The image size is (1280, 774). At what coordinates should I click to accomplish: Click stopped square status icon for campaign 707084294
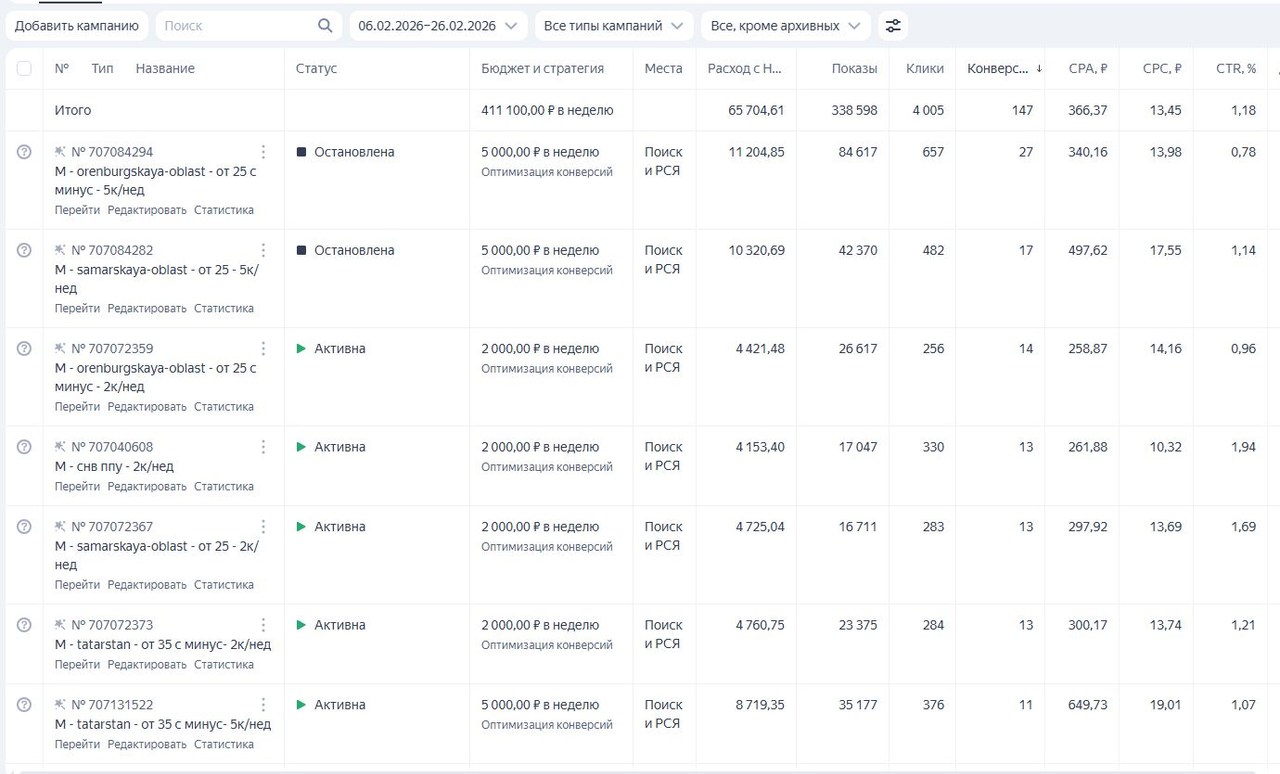pyautogui.click(x=301, y=152)
